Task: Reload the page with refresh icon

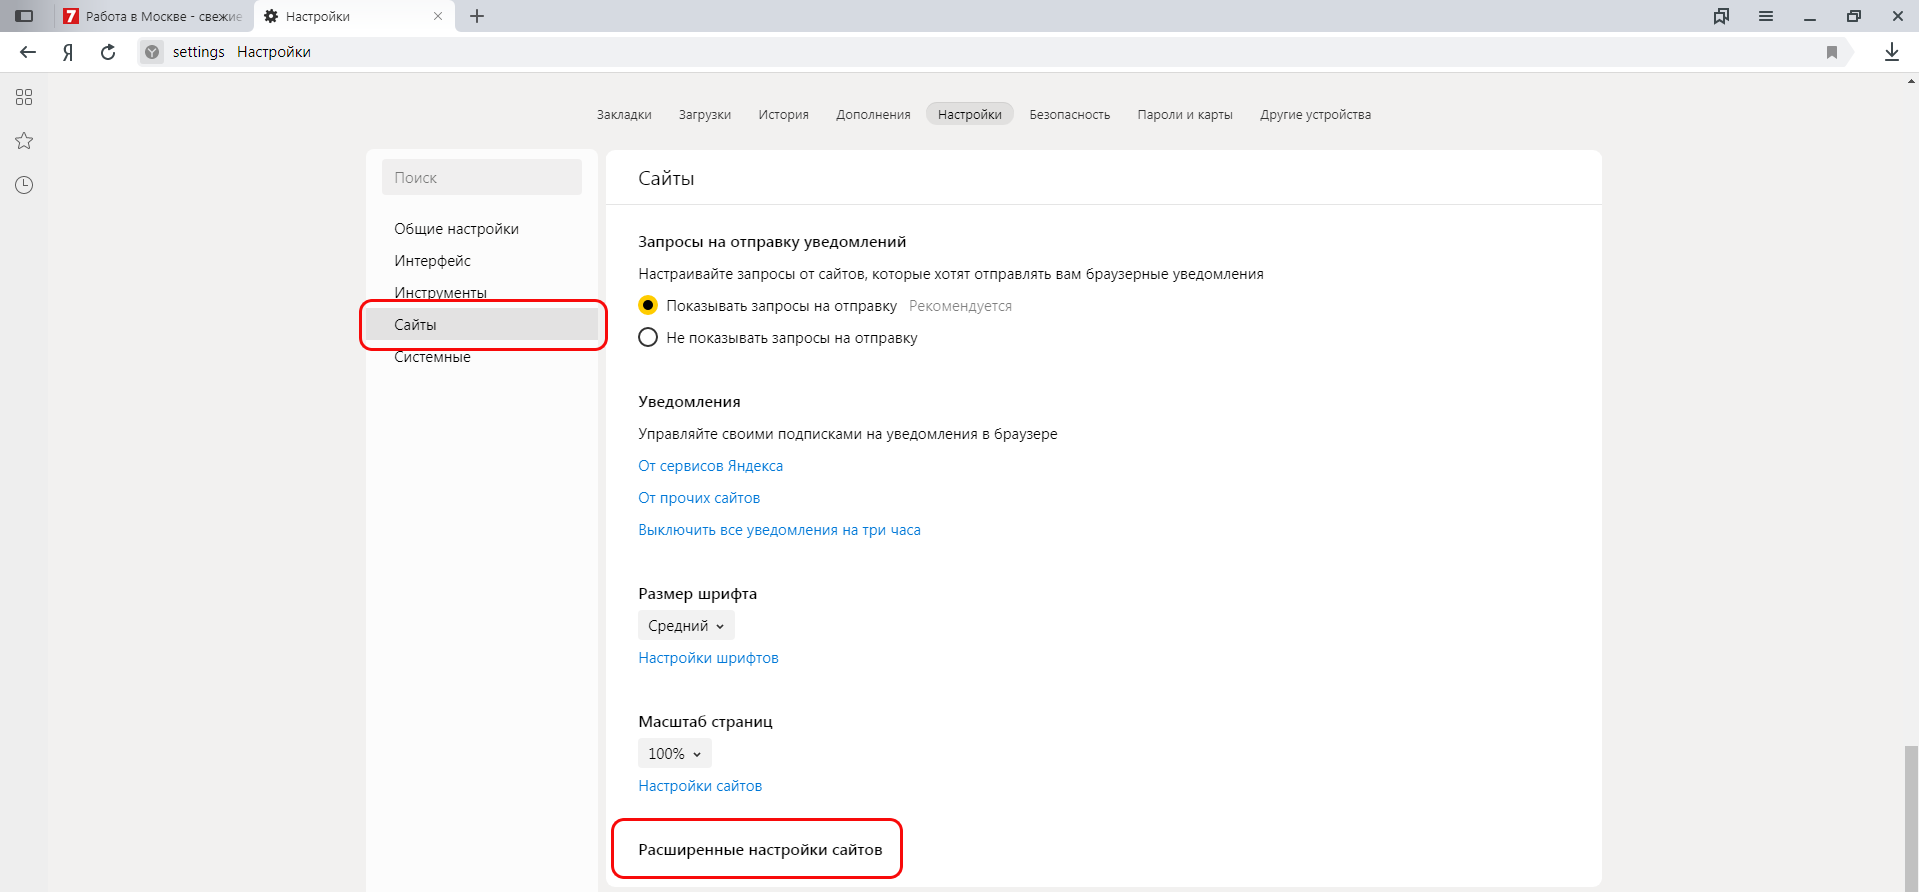Action: (x=108, y=52)
